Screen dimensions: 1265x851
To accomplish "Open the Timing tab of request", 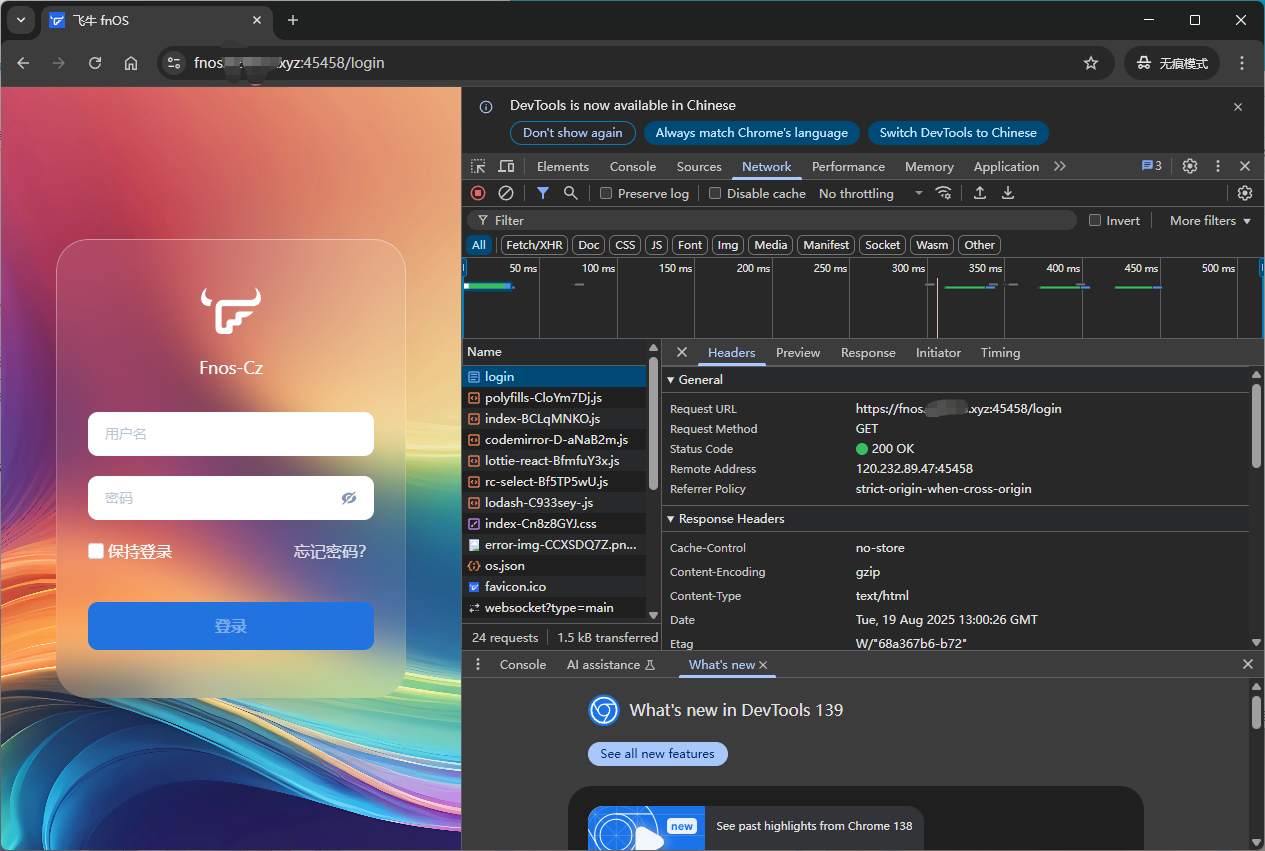I will [x=1000, y=353].
